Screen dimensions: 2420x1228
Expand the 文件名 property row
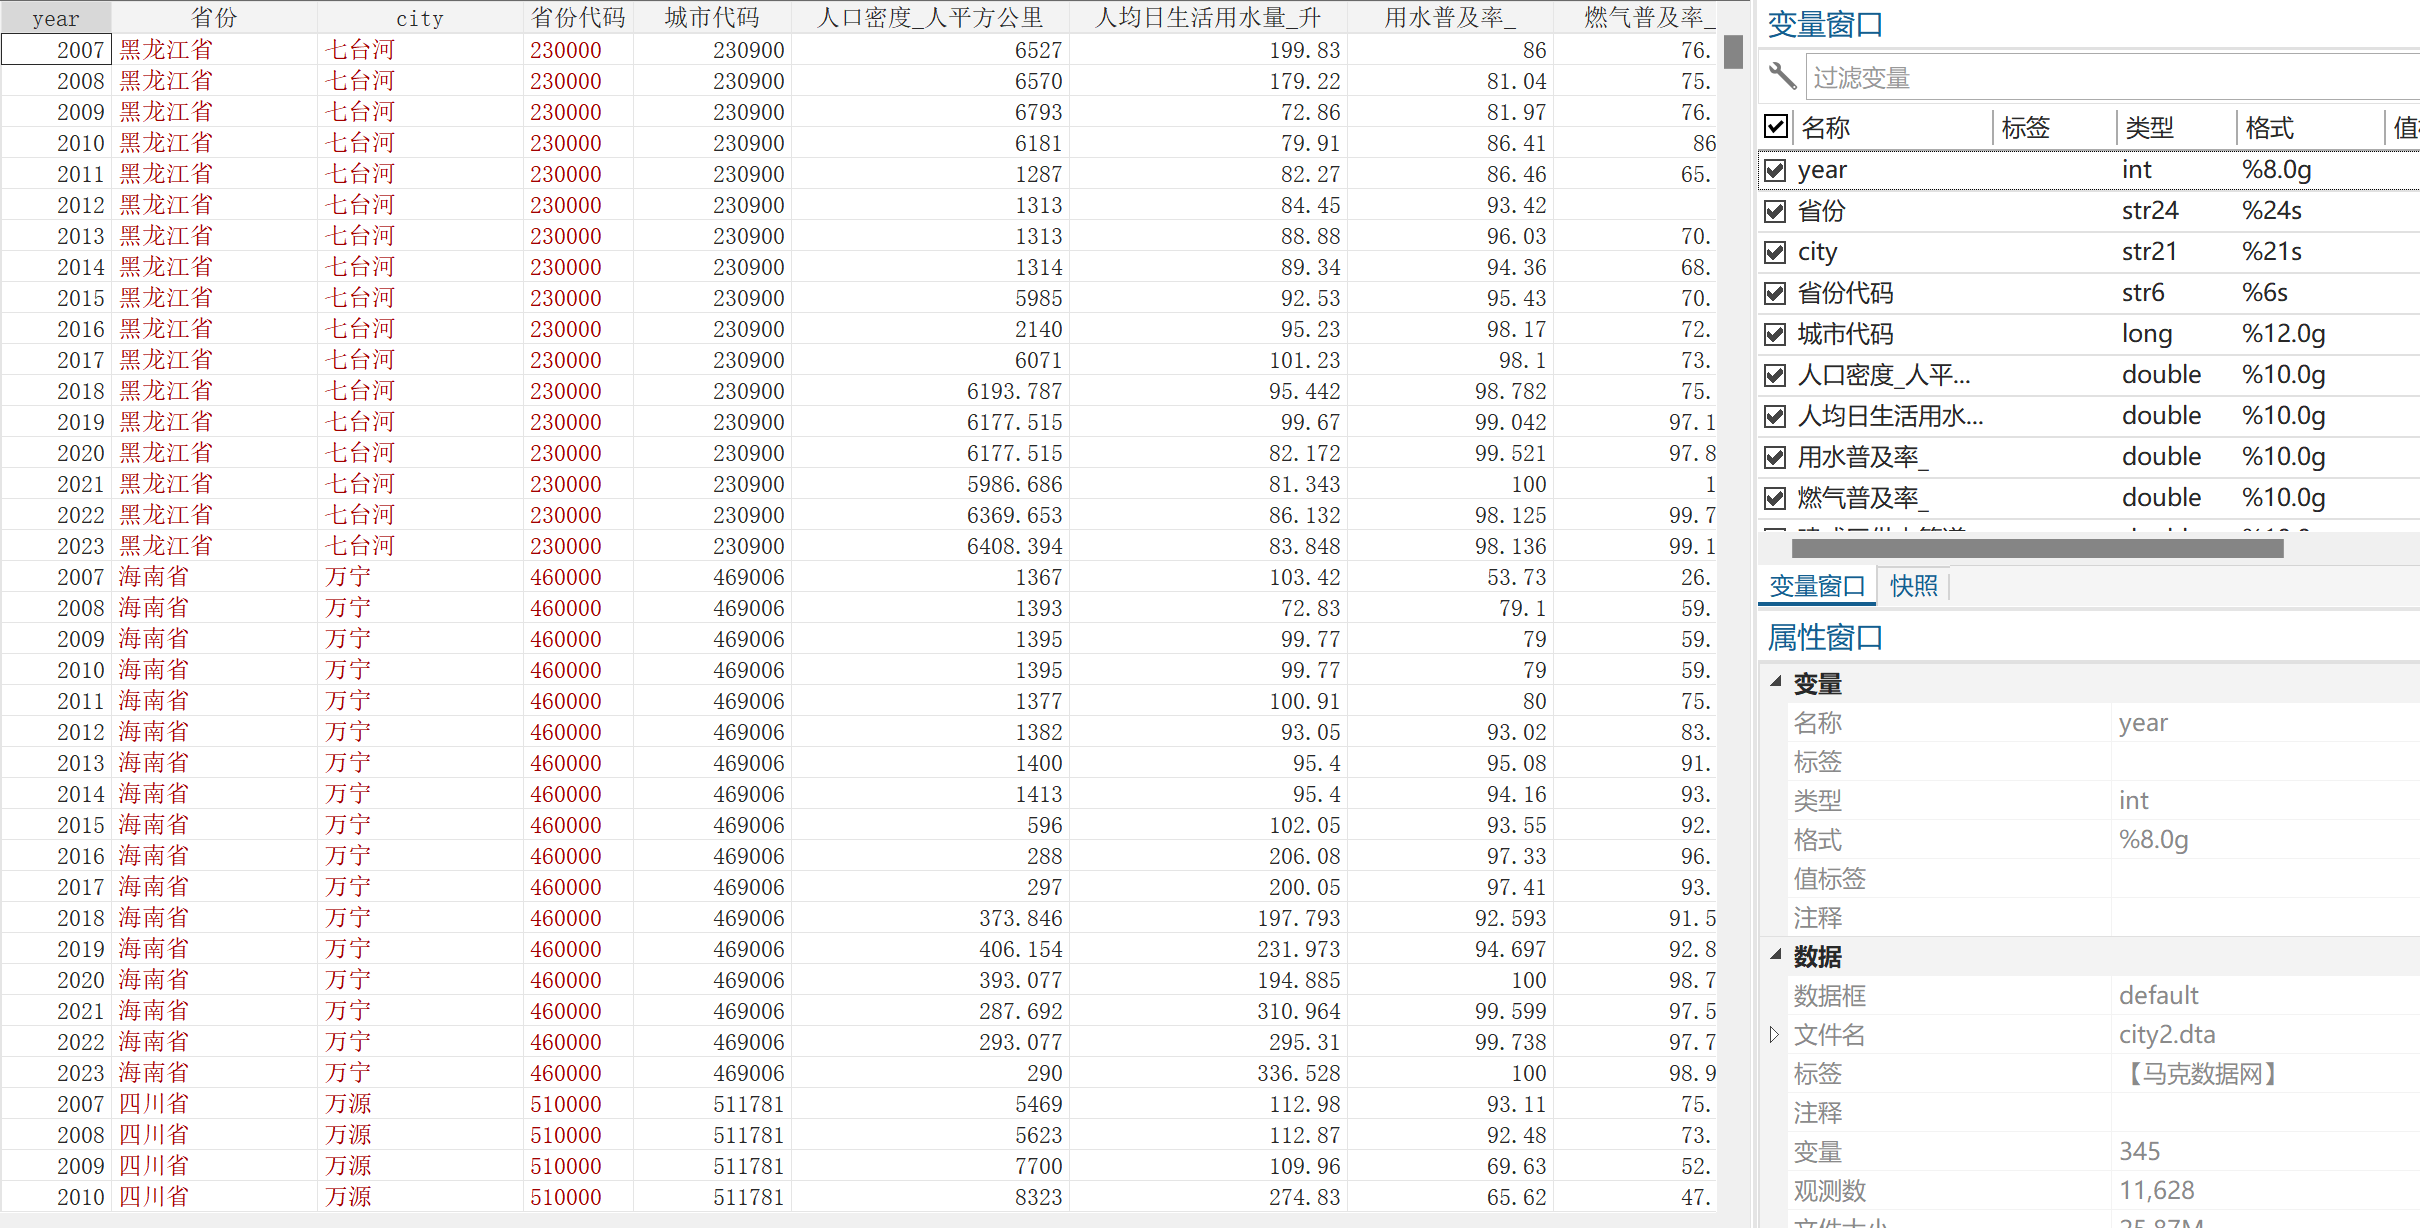[x=1775, y=1034]
